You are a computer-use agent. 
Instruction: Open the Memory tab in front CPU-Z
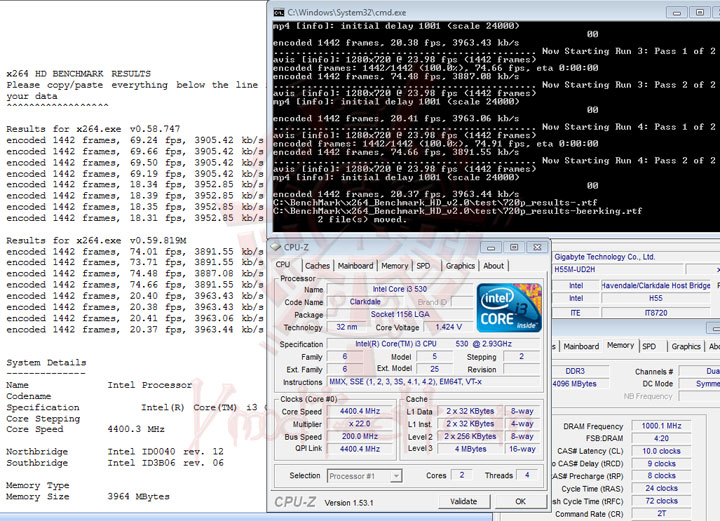click(394, 266)
